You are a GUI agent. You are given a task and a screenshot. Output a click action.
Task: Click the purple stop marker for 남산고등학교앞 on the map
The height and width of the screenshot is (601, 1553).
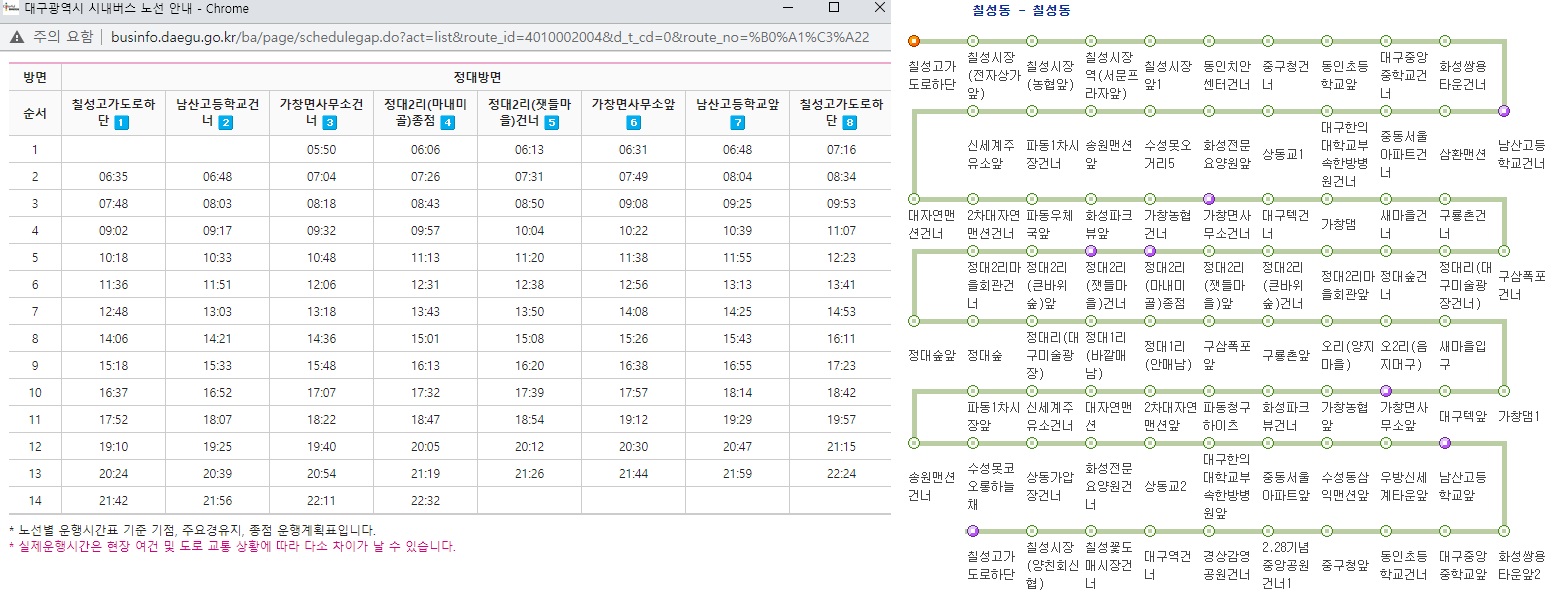pos(1445,442)
